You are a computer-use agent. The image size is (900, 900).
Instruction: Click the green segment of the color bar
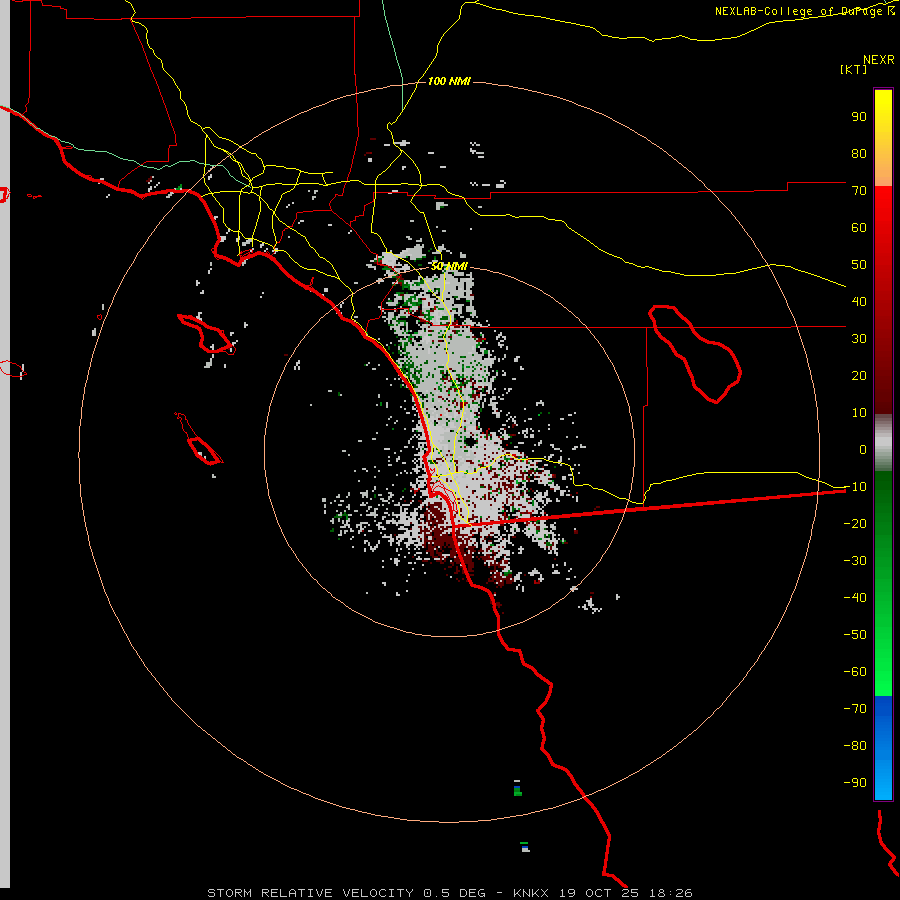point(883,584)
